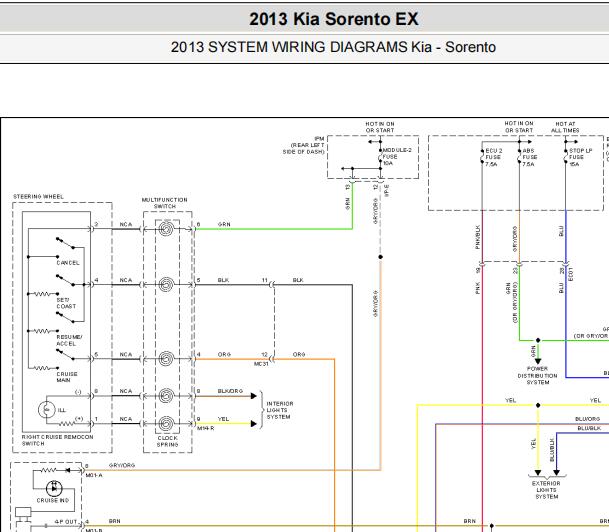
Task: Click the junction dot on the vertical GRY/ORG wire
Action: (381, 257)
